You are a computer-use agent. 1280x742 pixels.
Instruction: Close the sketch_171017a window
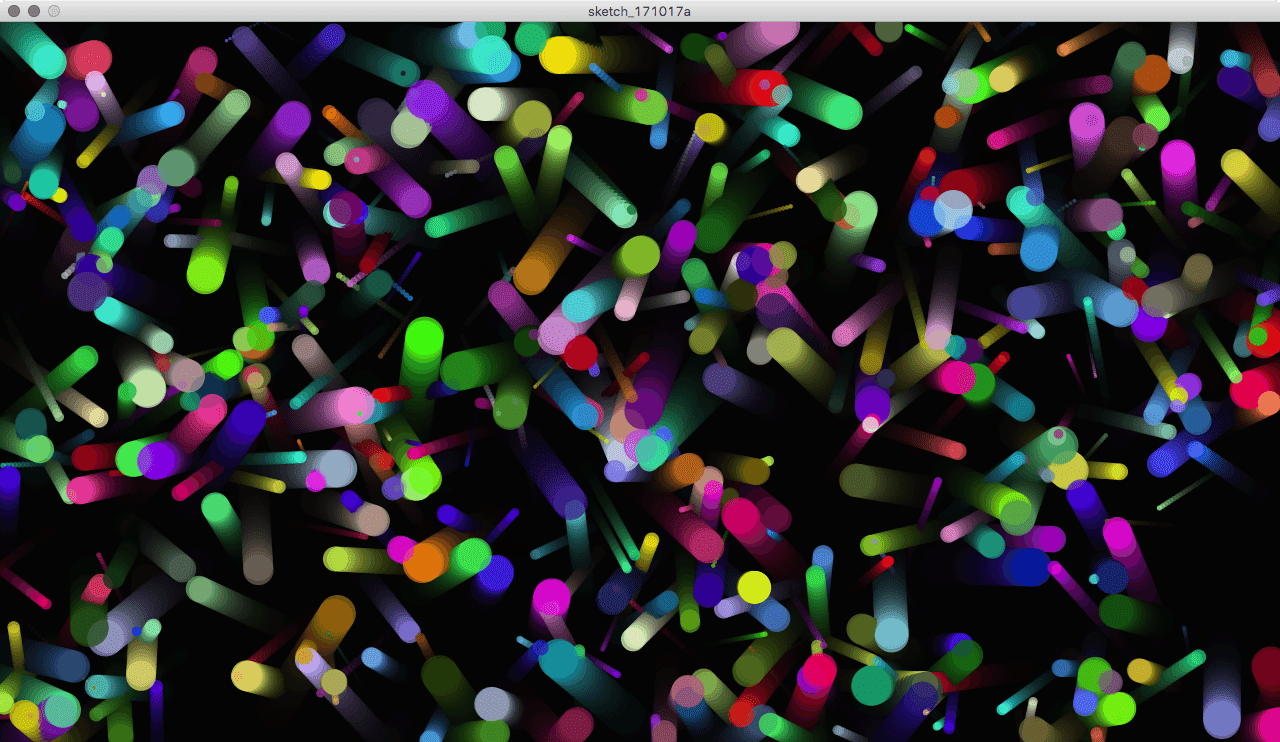pyautogui.click(x=14, y=10)
